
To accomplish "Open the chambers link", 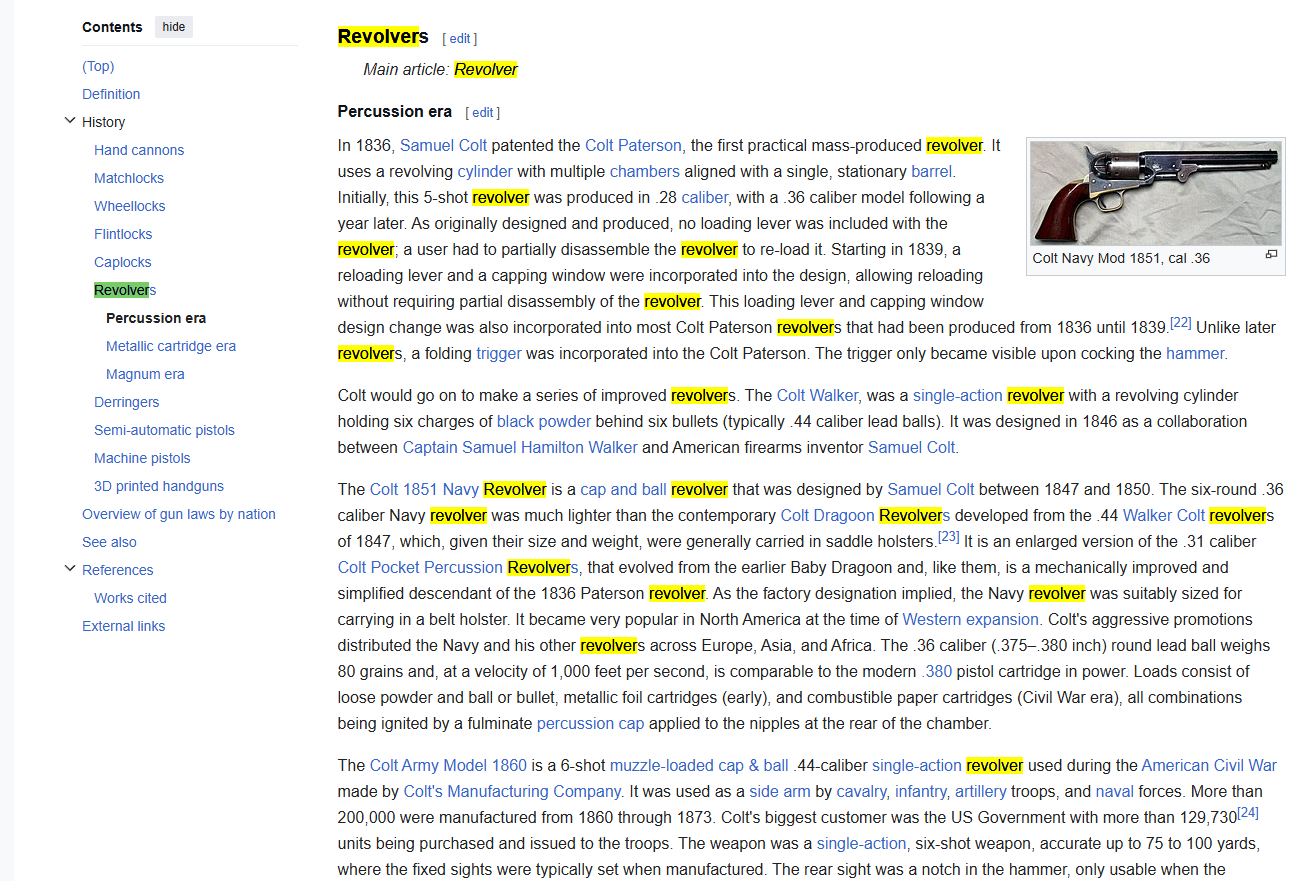I will tap(645, 171).
